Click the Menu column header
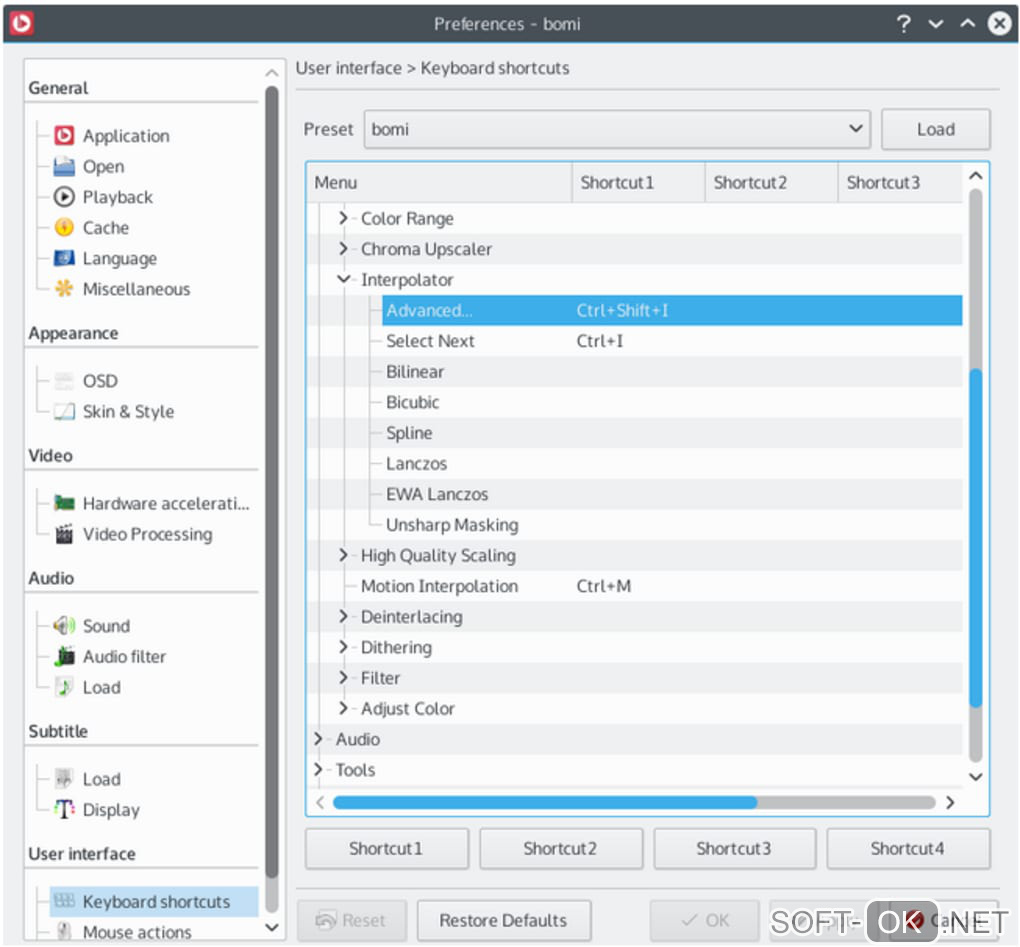 pos(440,183)
